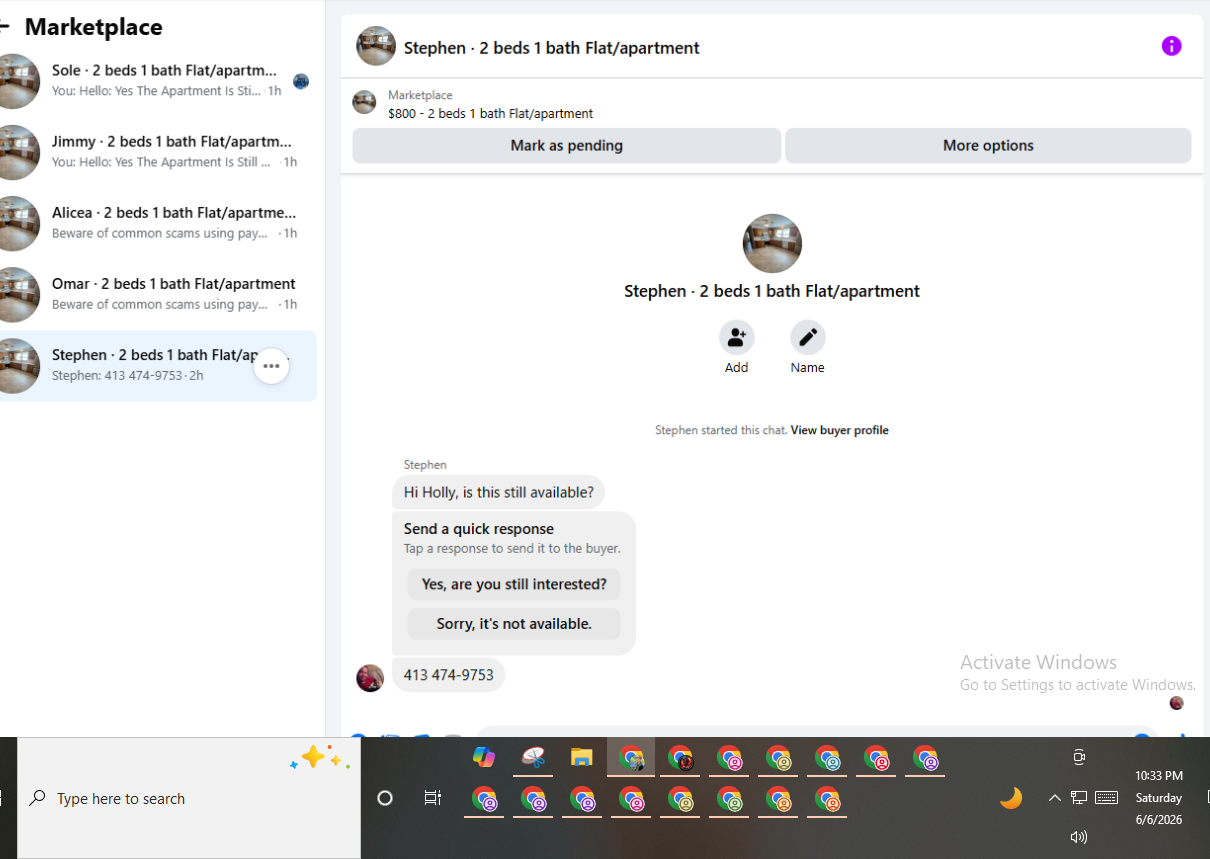Send quick reply 'Sorry, it's not available.'

pyautogui.click(x=514, y=623)
